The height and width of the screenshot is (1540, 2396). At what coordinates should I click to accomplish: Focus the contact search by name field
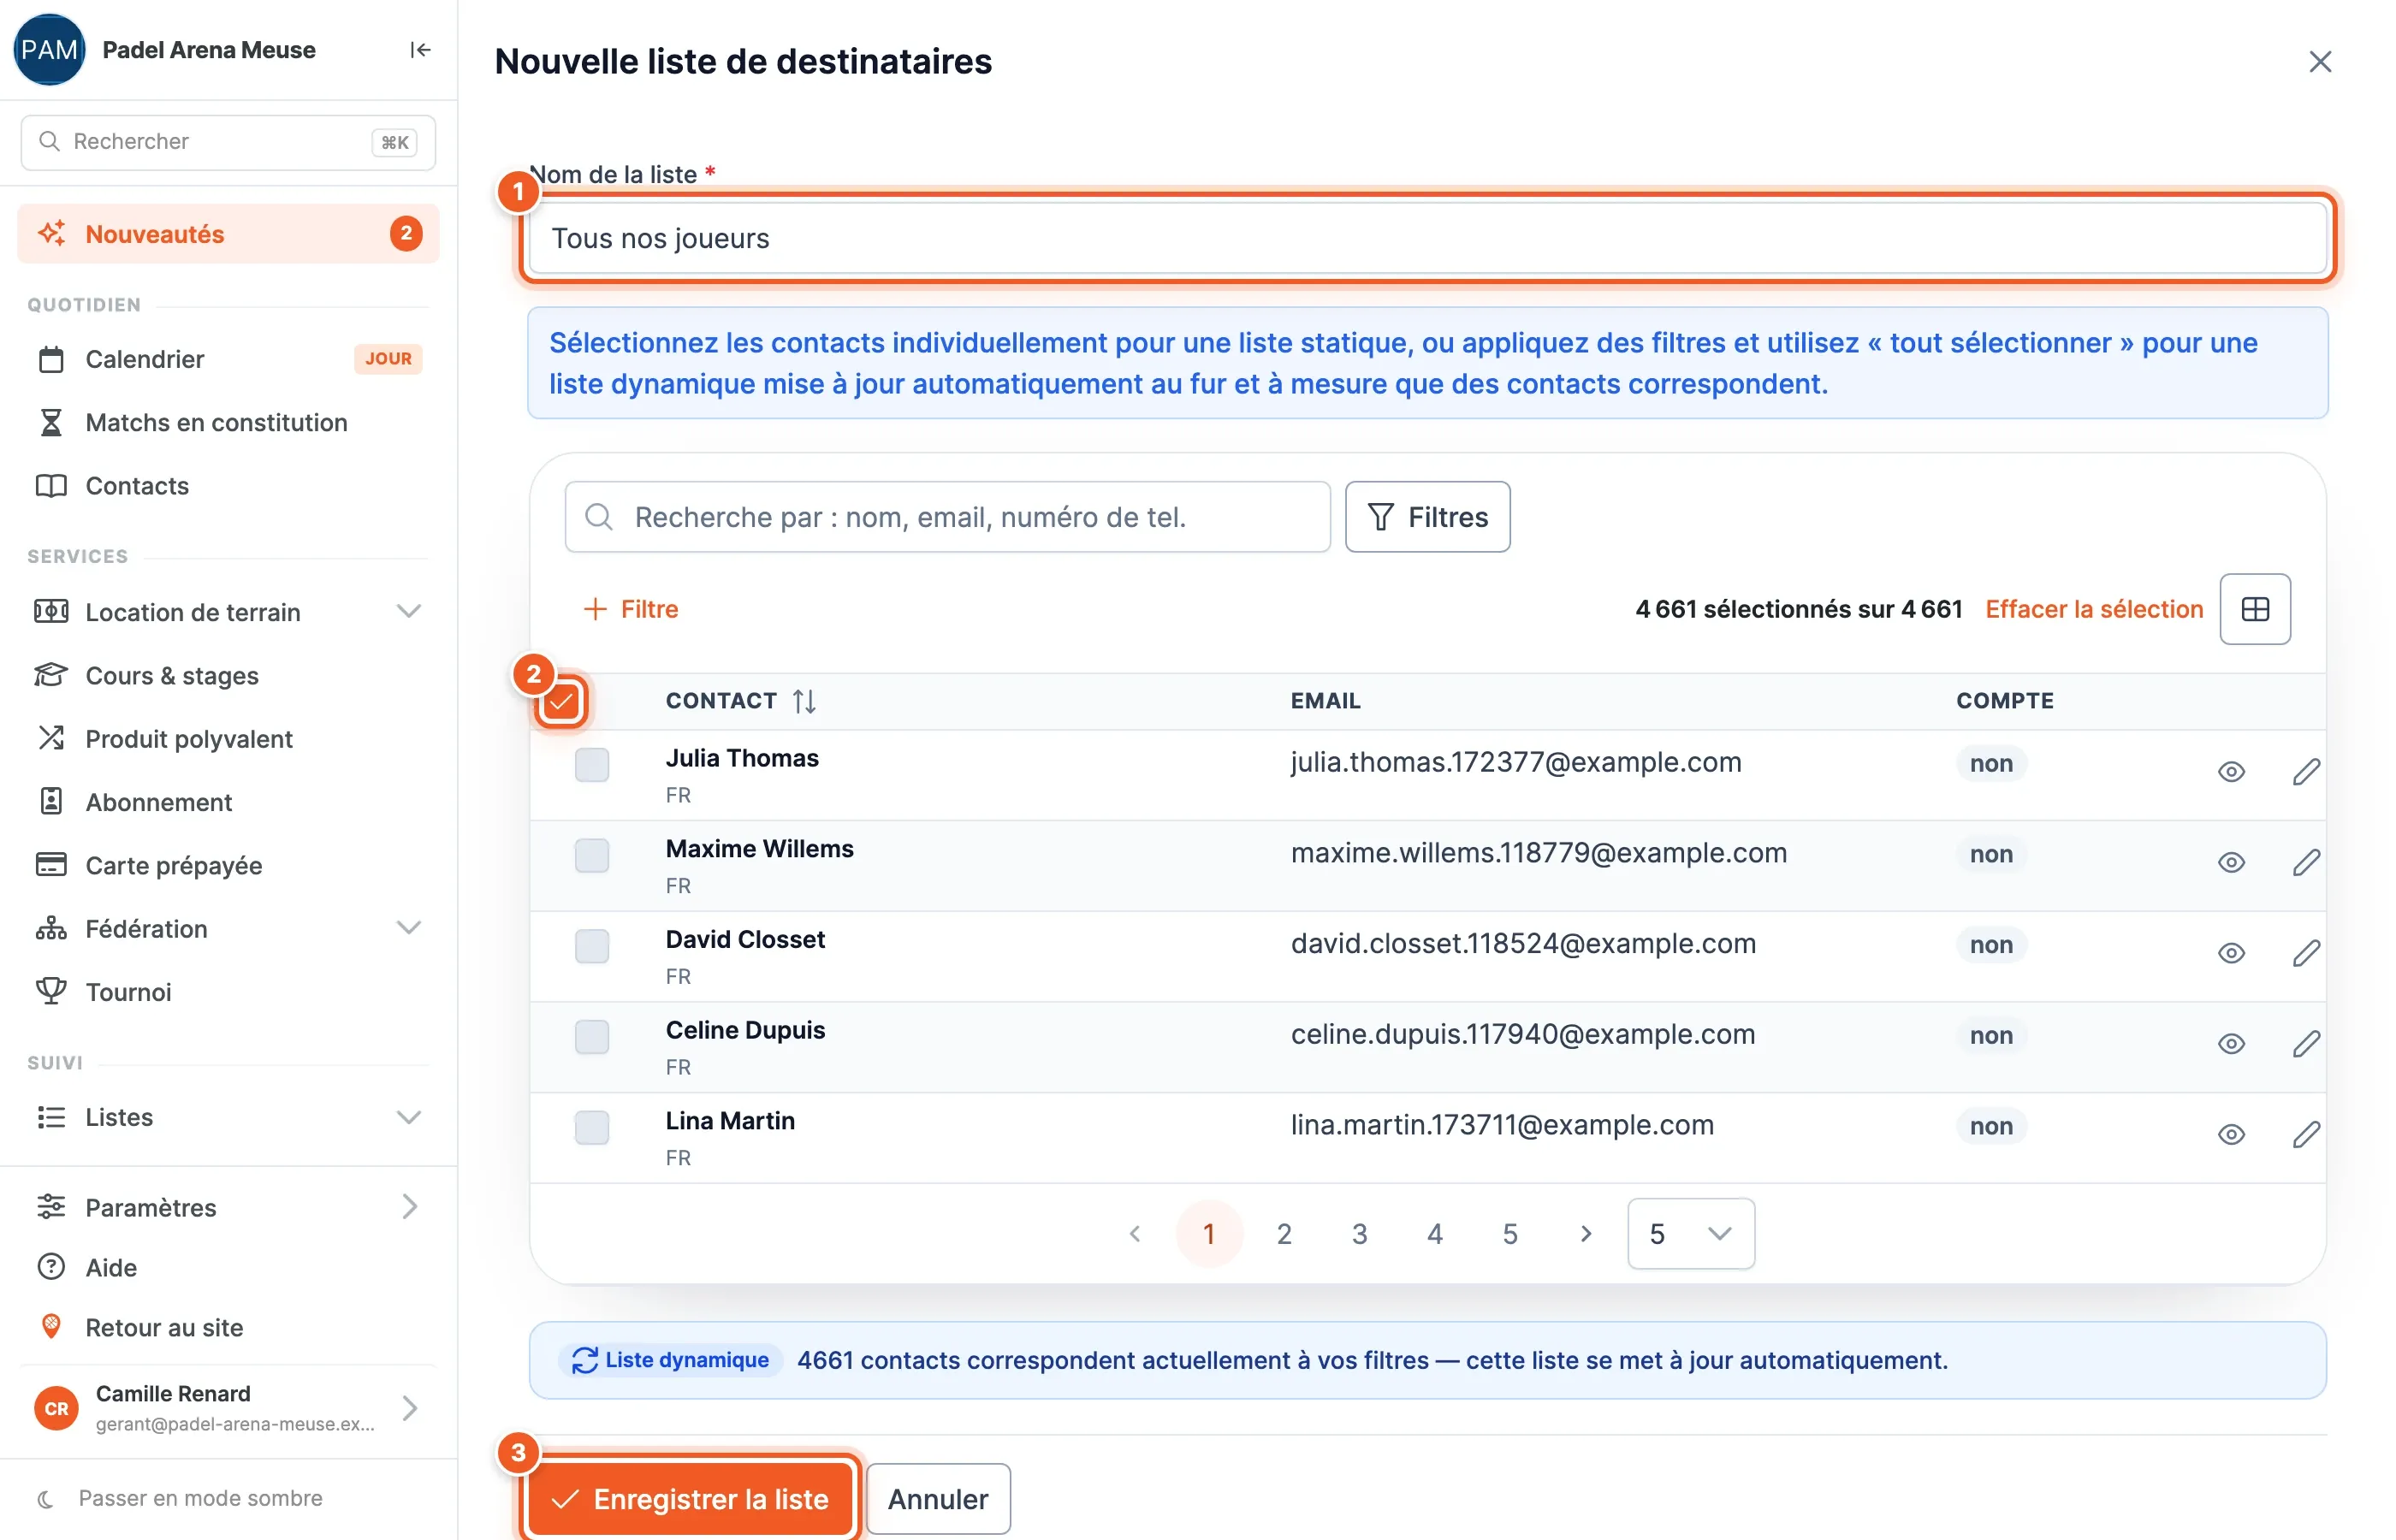[x=947, y=517]
